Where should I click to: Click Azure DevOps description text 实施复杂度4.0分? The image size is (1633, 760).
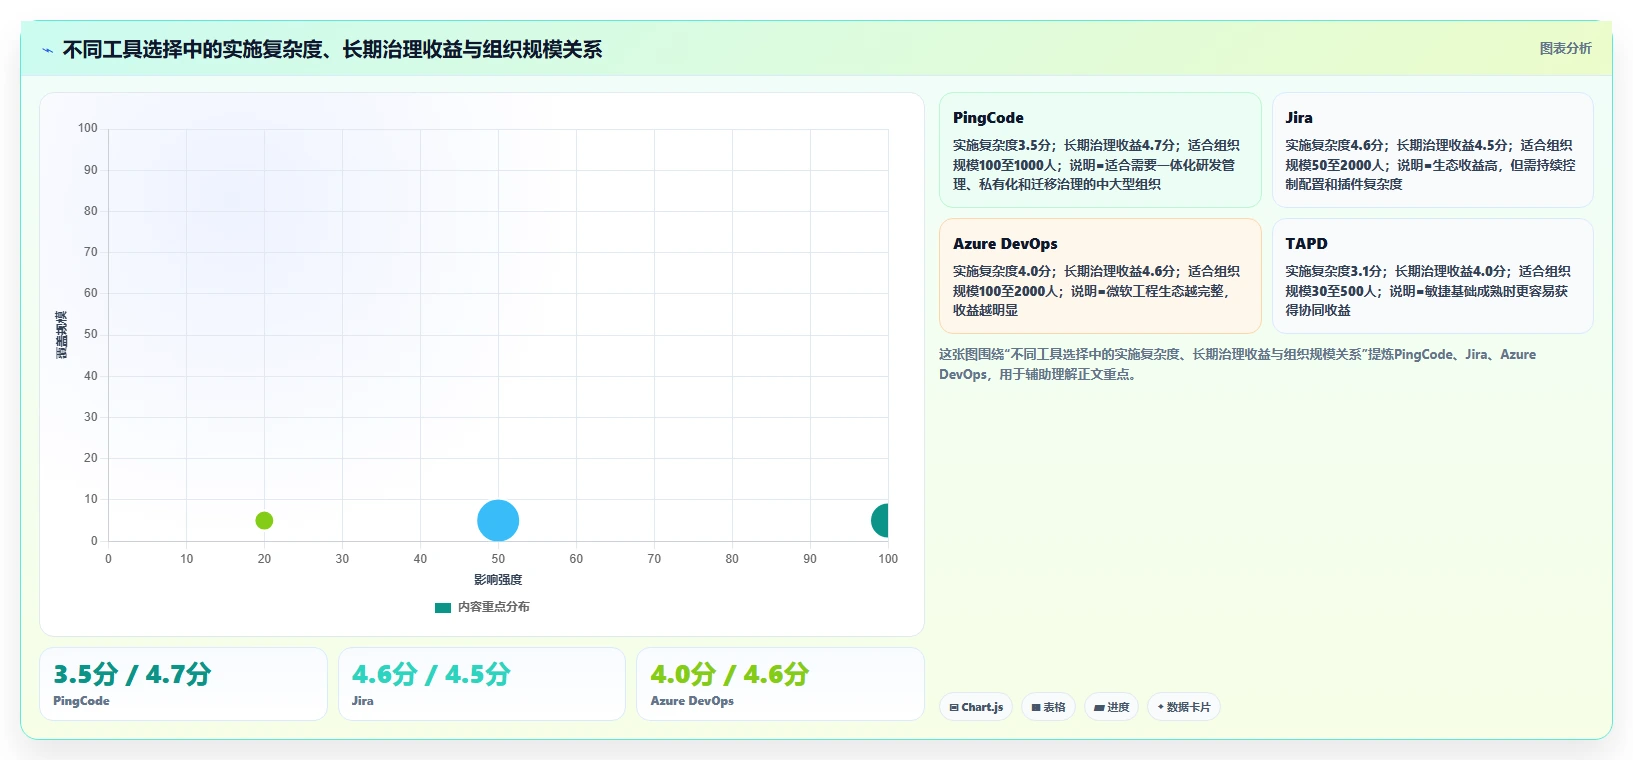pos(1002,271)
